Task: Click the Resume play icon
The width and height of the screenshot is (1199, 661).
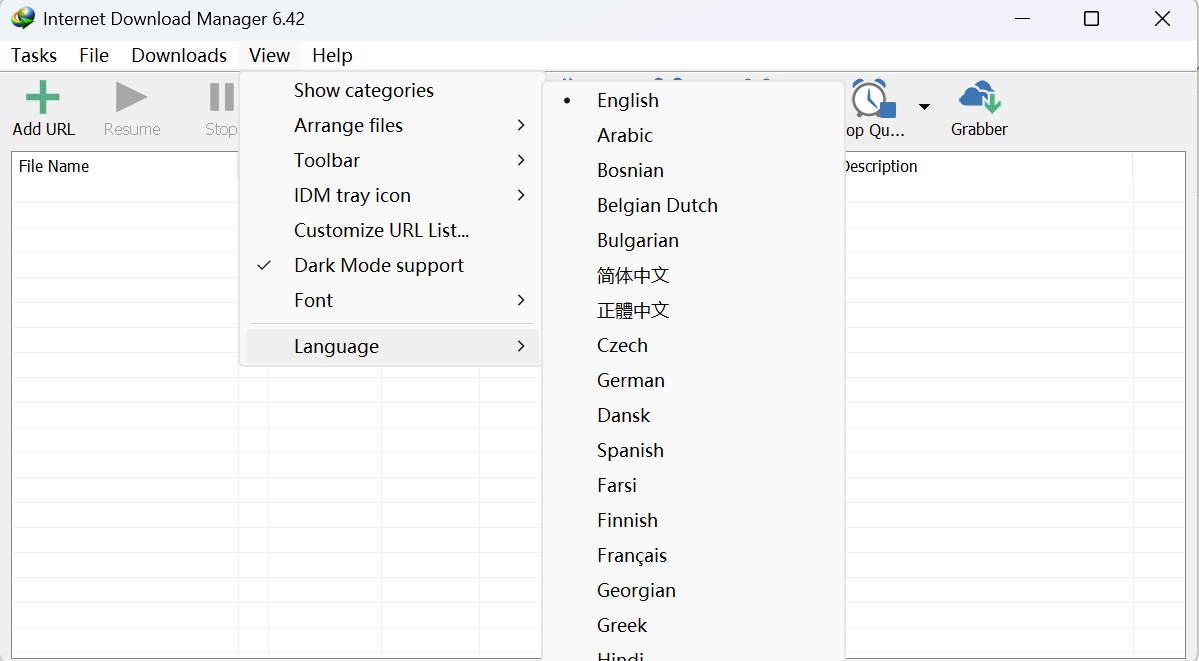Action: [x=131, y=98]
